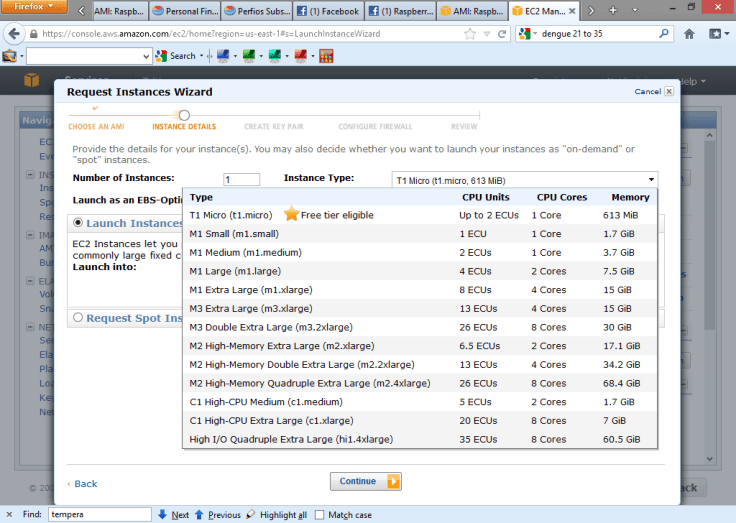The width and height of the screenshot is (736, 523).
Task: Open the Firefox menu dropdown
Action: (34, 9)
